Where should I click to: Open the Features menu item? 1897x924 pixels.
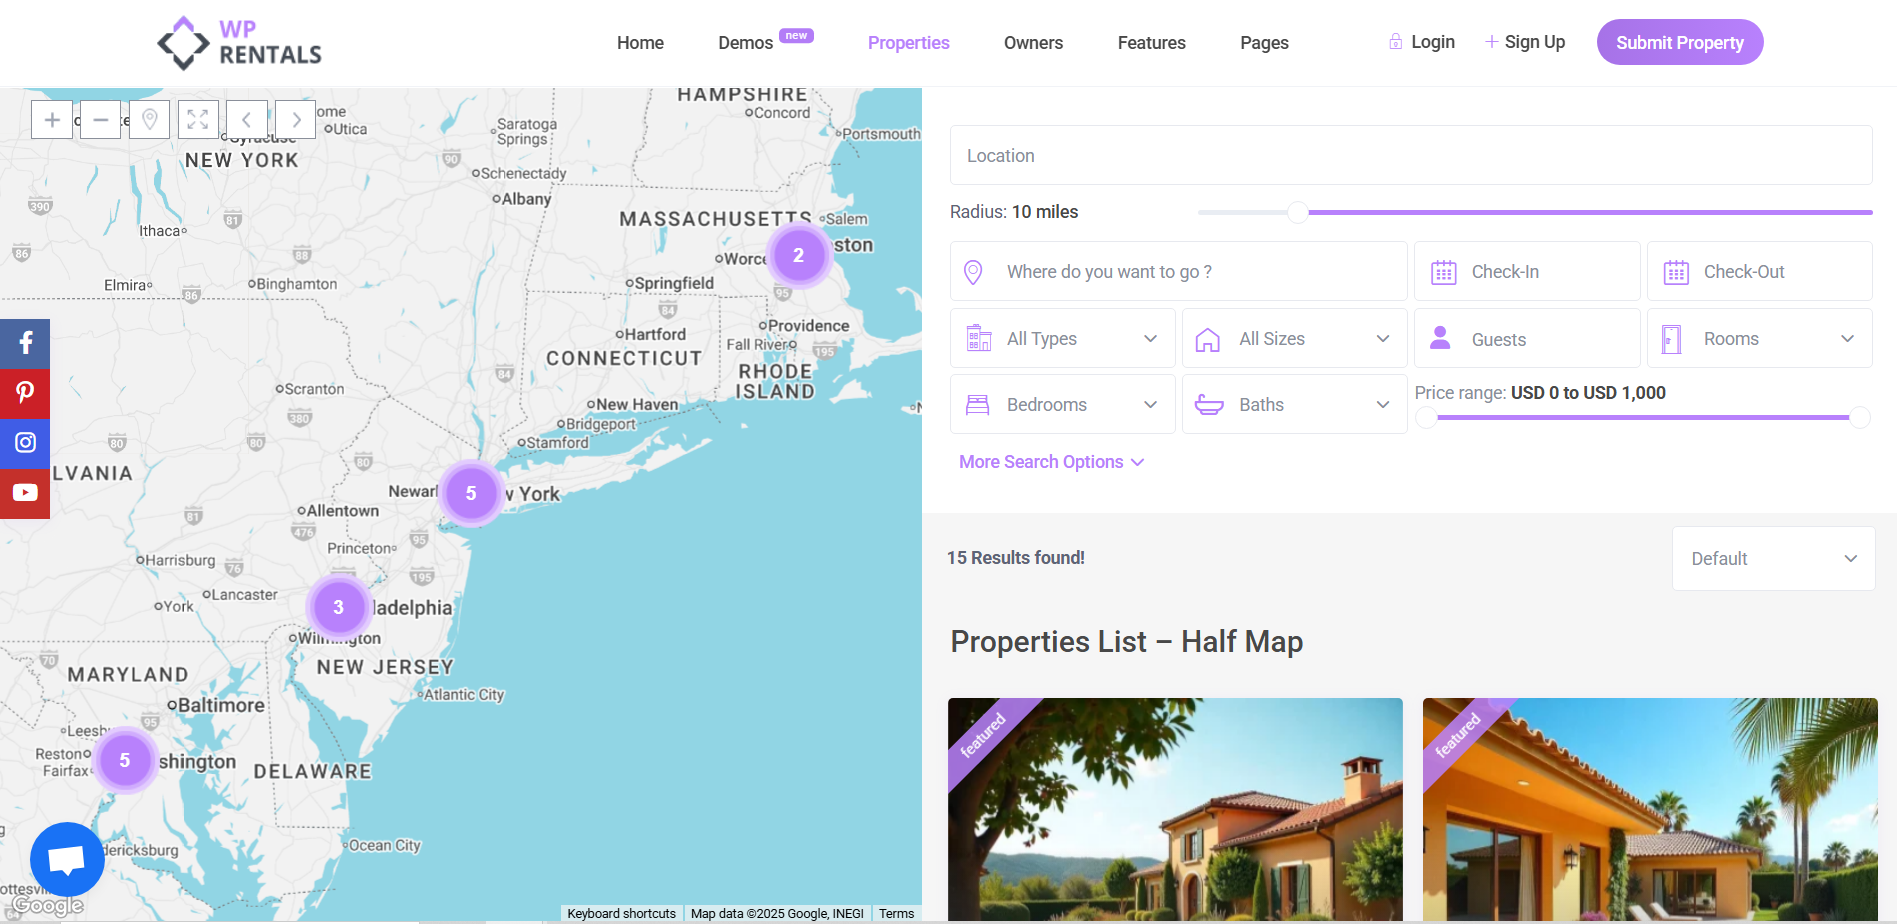(x=1151, y=43)
